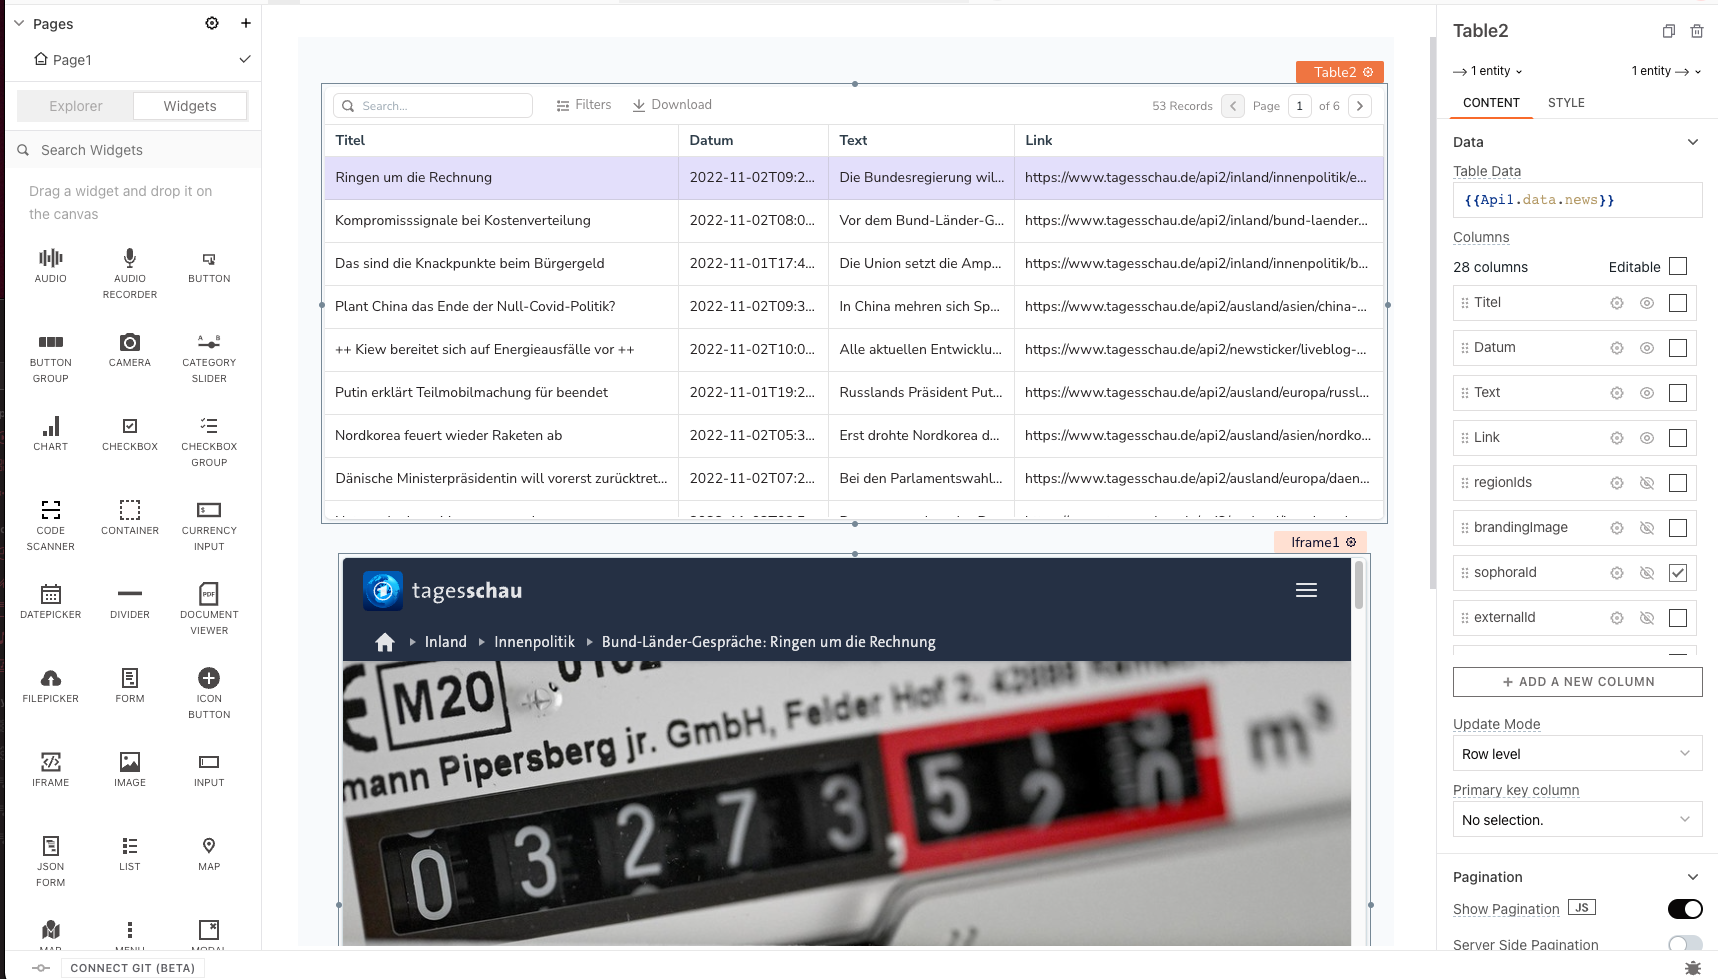1718x979 pixels.
Task: Hide the Titel column via eye icon
Action: click(1647, 303)
